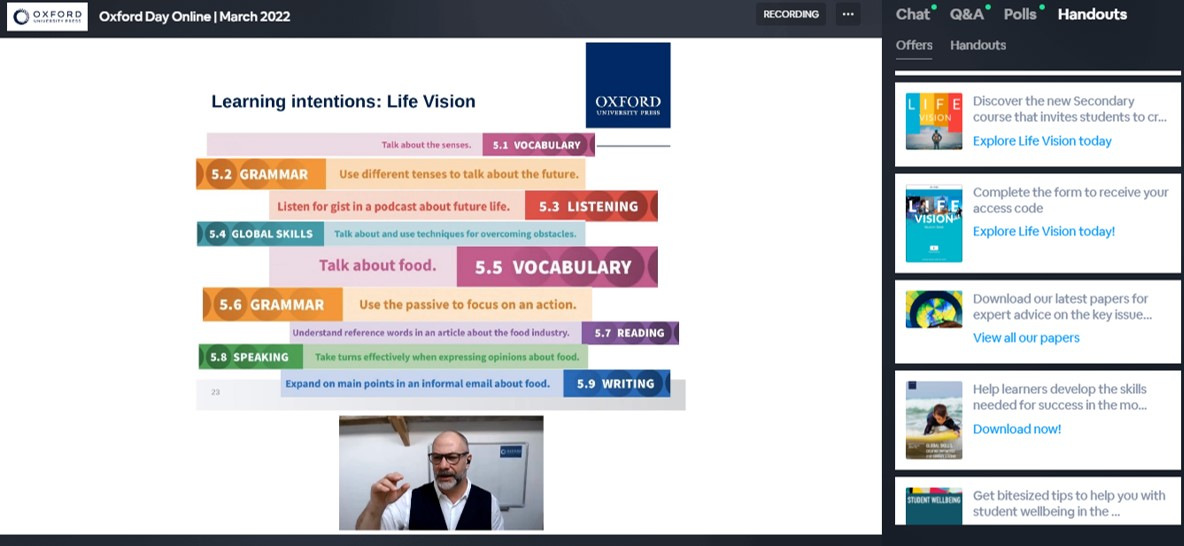Click the '5.7 READING' label on slide
1184x546 pixels.
tap(630, 333)
